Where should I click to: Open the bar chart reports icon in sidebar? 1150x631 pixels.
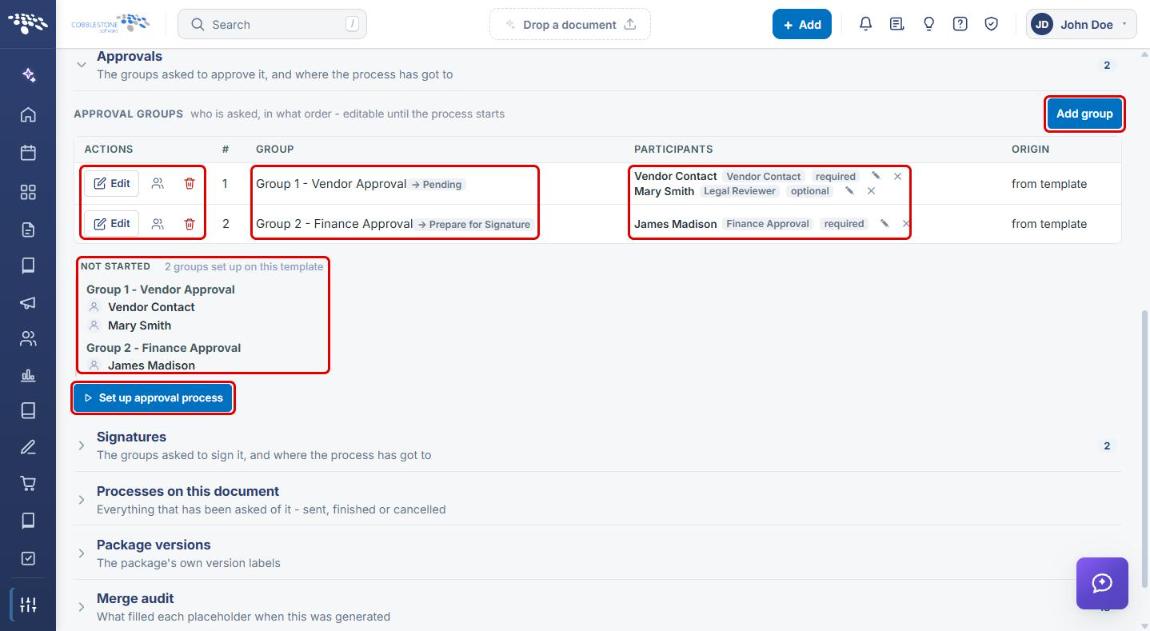28,376
